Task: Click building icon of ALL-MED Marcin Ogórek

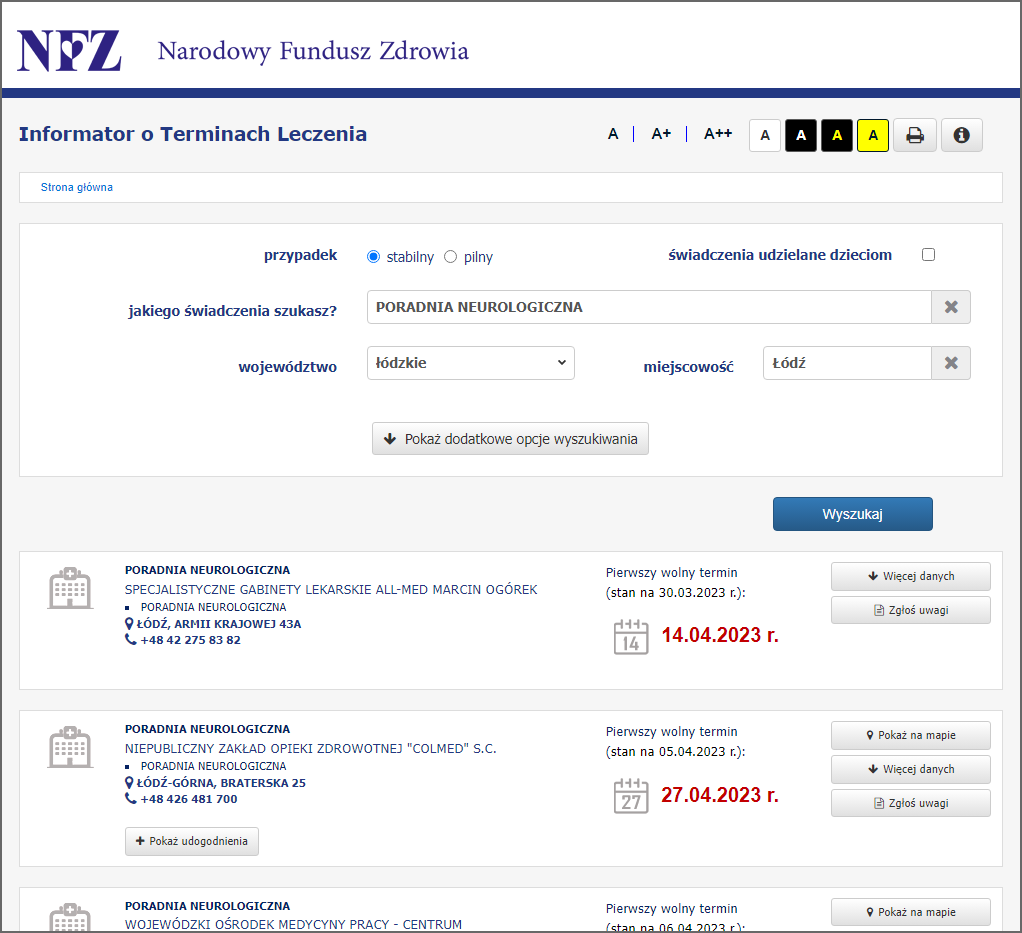Action: pyautogui.click(x=70, y=588)
